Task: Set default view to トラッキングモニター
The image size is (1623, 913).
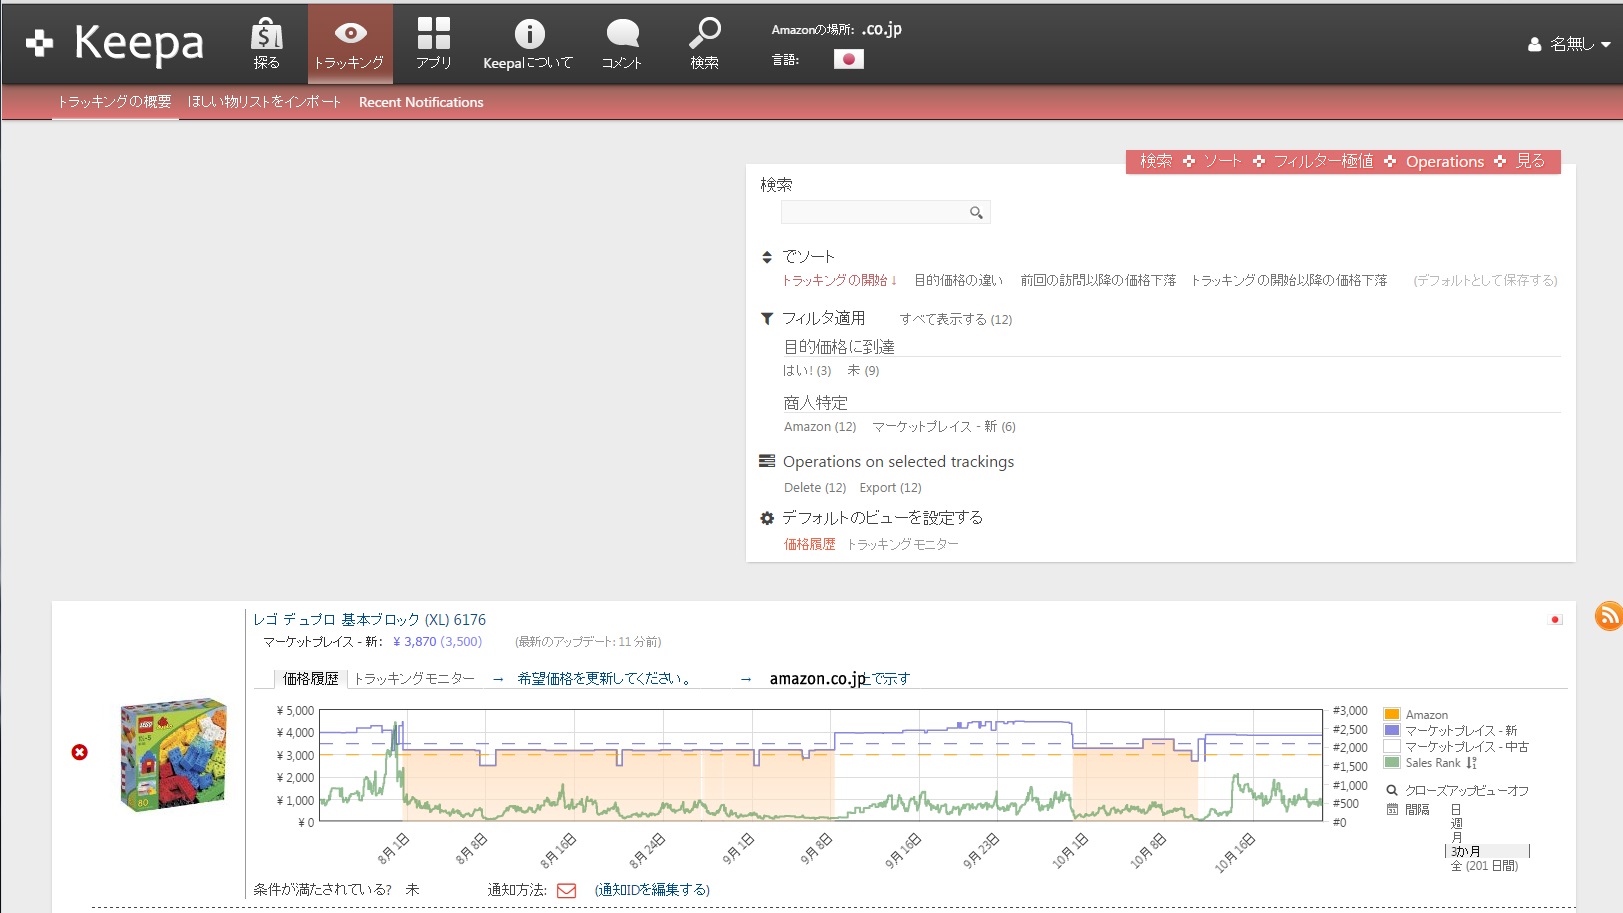Action: (x=902, y=544)
